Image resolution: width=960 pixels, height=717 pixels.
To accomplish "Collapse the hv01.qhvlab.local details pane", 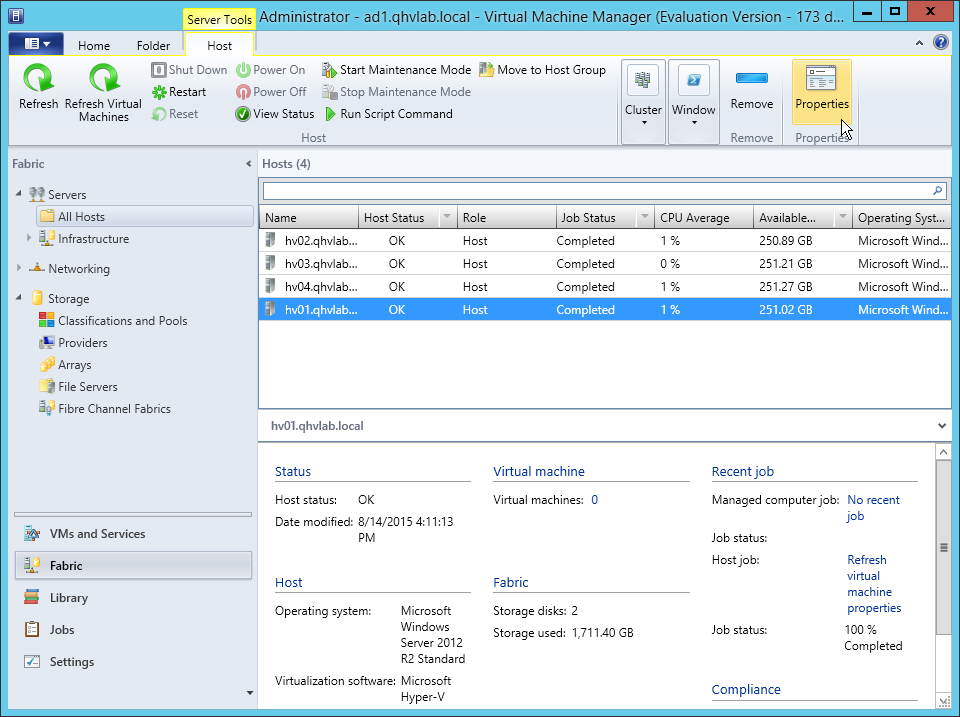I will tap(943, 426).
